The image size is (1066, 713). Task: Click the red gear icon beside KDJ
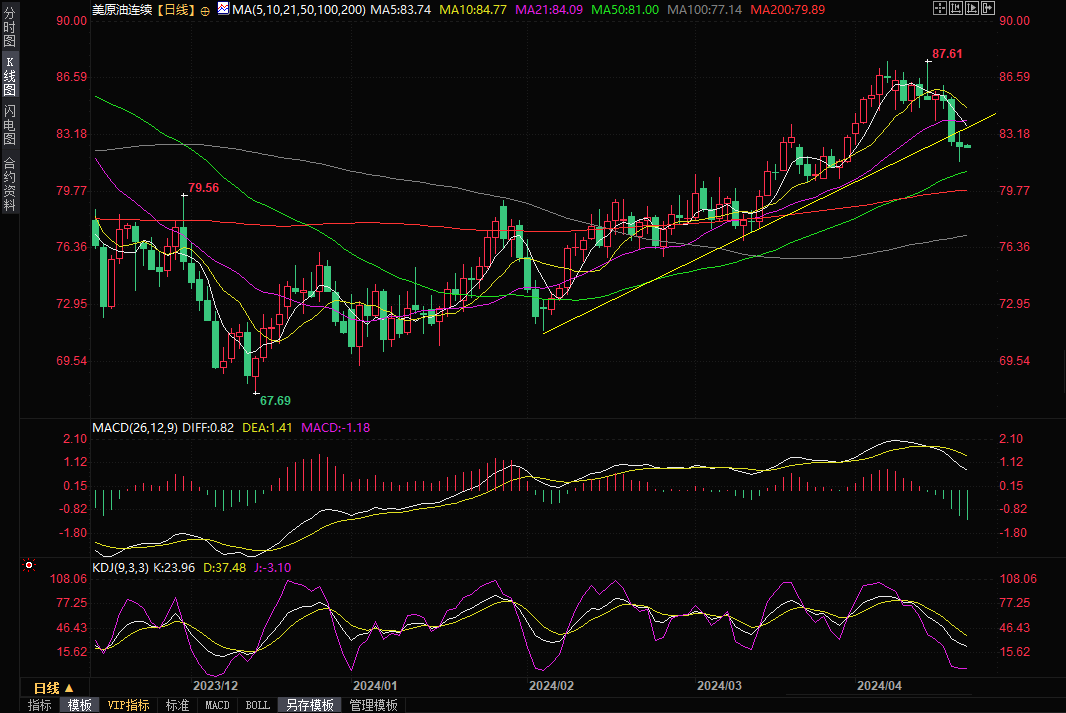(30, 567)
